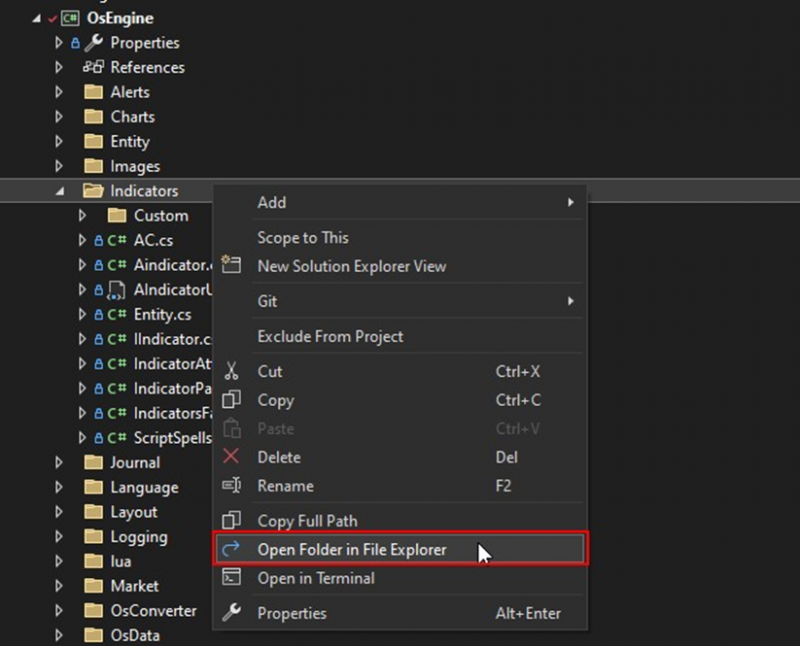This screenshot has height=646, width=800.
Task: Expand the OsConverter folder arrow
Action: 59,611
